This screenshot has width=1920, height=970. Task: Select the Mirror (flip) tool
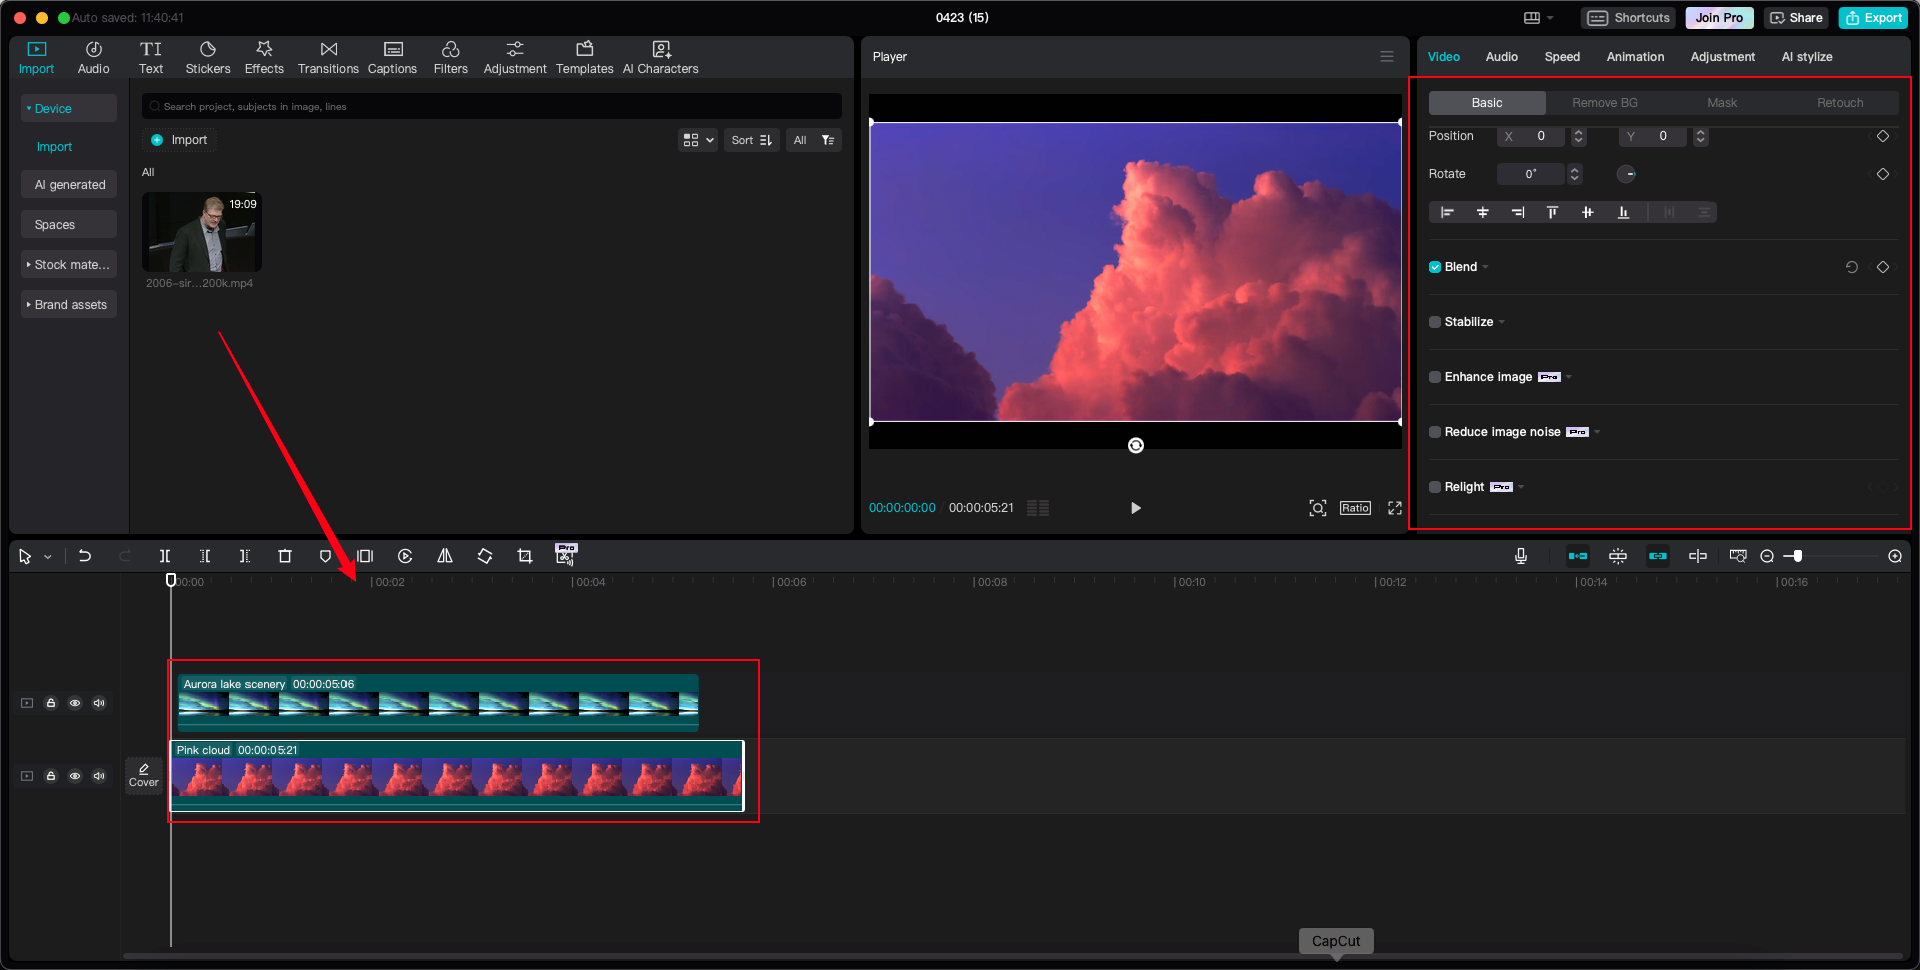click(445, 556)
